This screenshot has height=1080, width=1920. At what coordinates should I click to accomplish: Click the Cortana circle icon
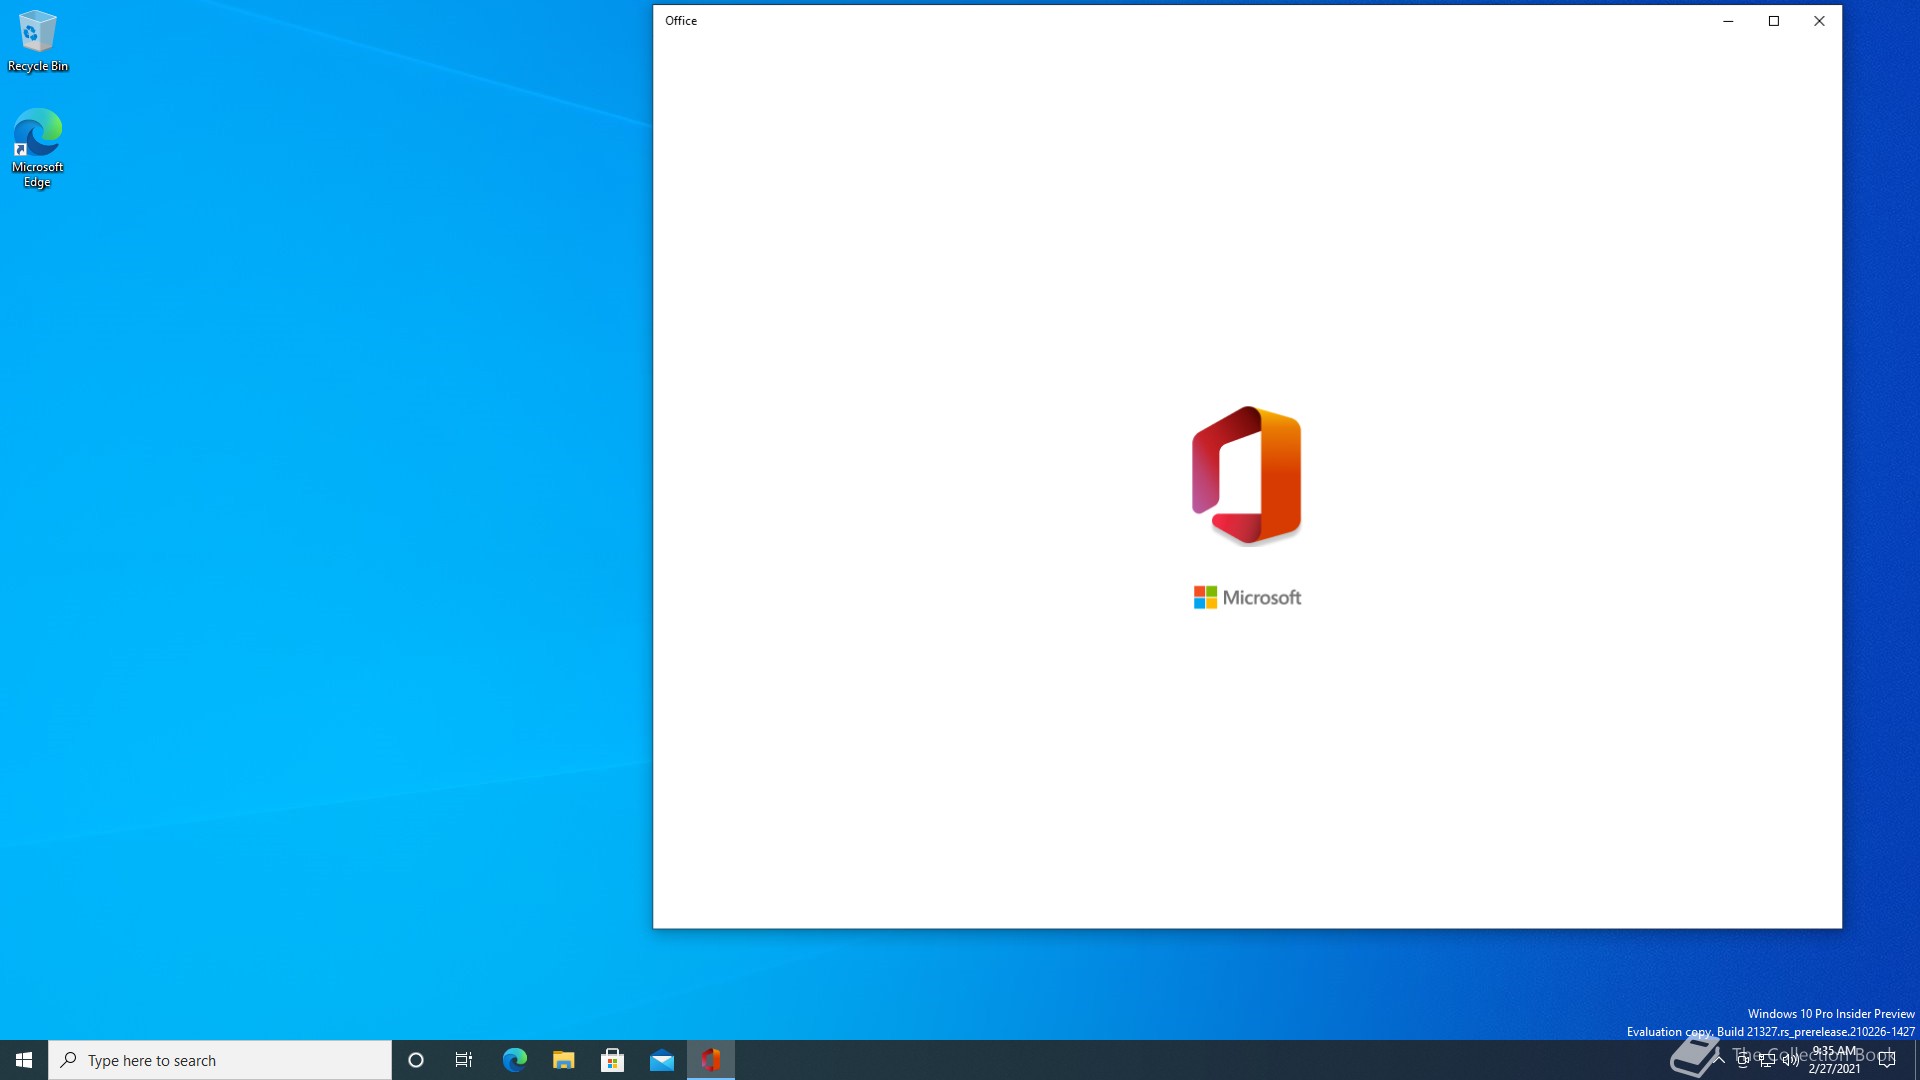[x=416, y=1060]
